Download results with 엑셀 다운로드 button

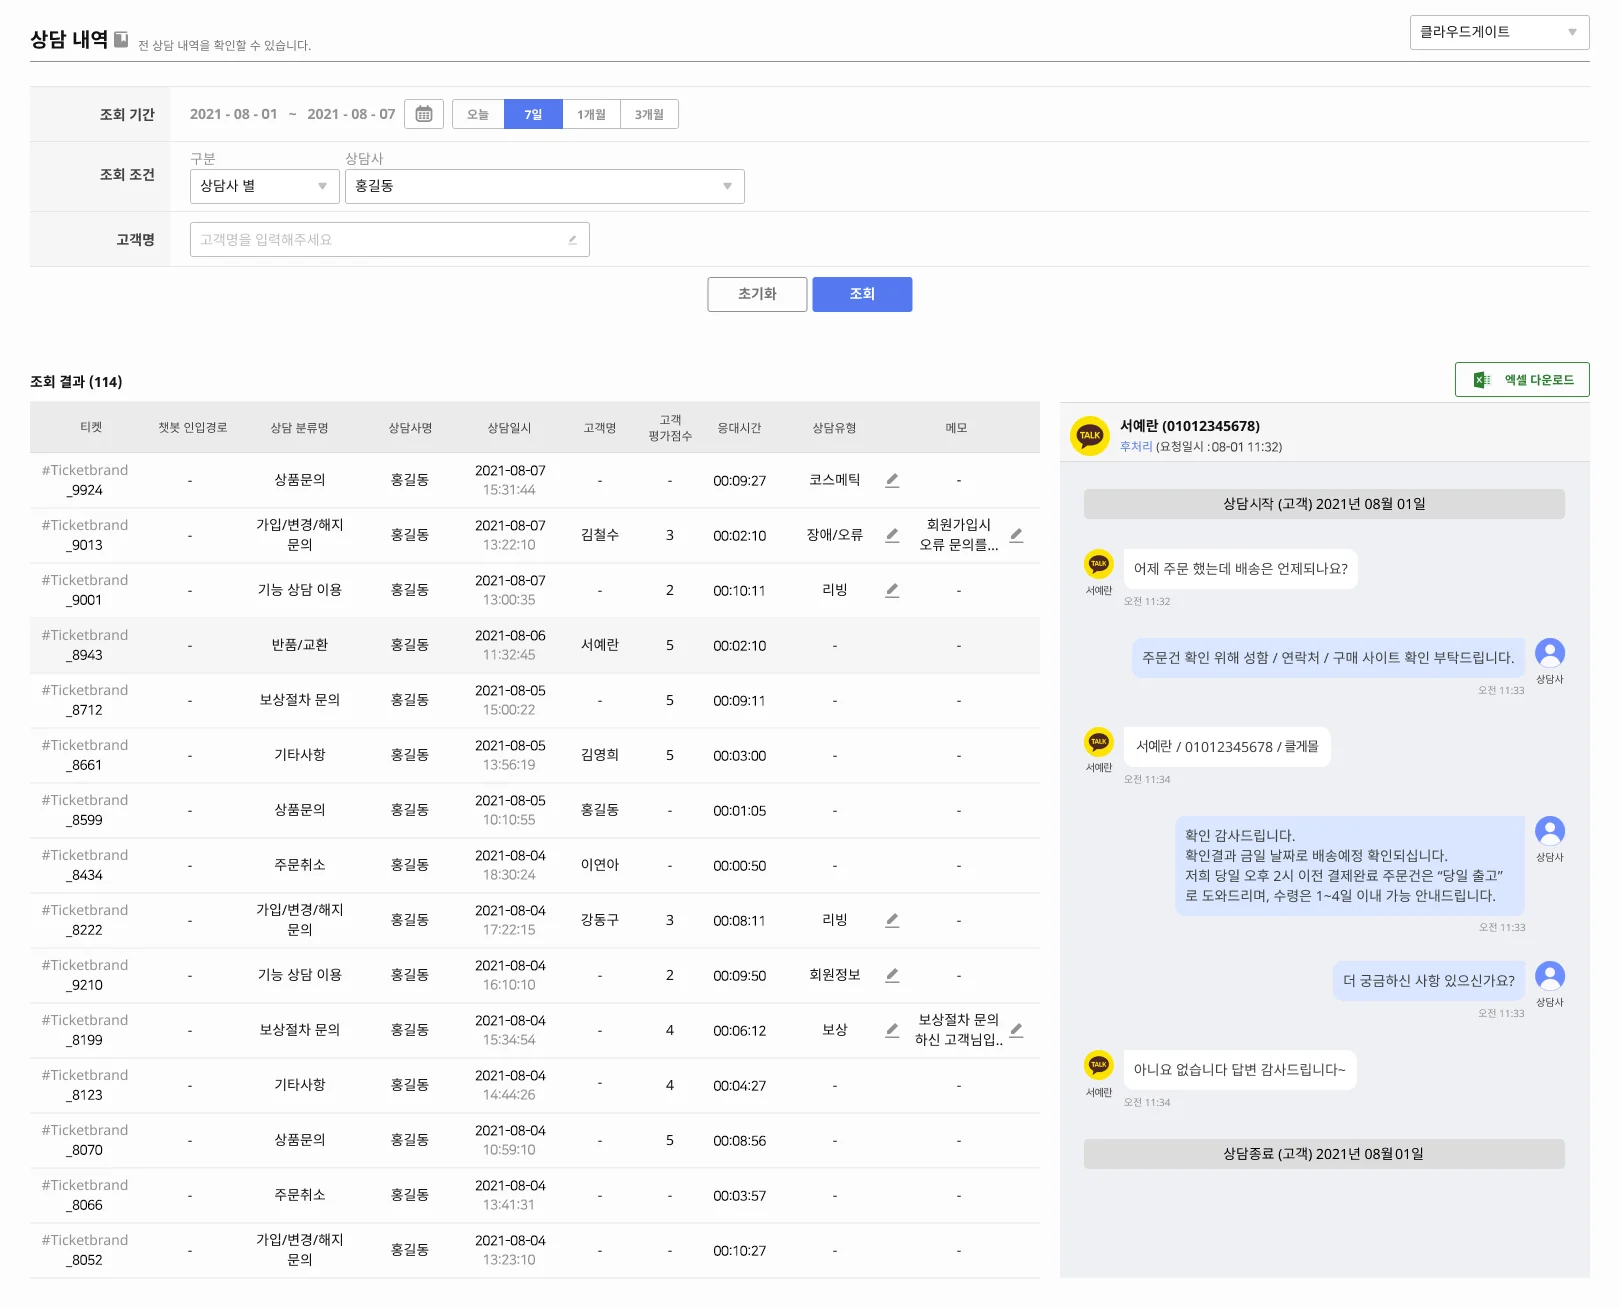1521,380
